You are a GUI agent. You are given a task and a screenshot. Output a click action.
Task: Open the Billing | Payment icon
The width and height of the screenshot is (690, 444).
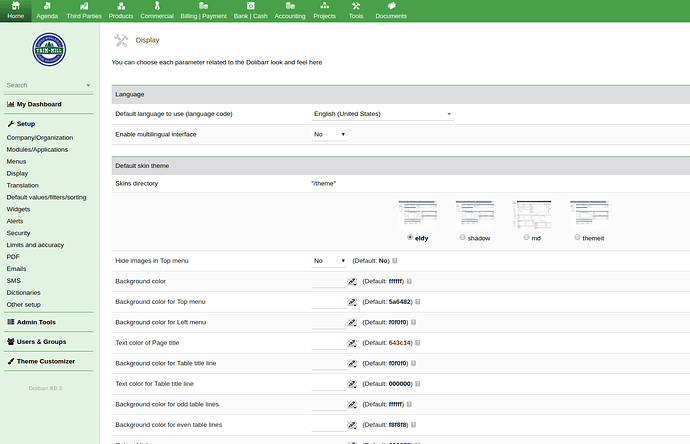tap(203, 6)
